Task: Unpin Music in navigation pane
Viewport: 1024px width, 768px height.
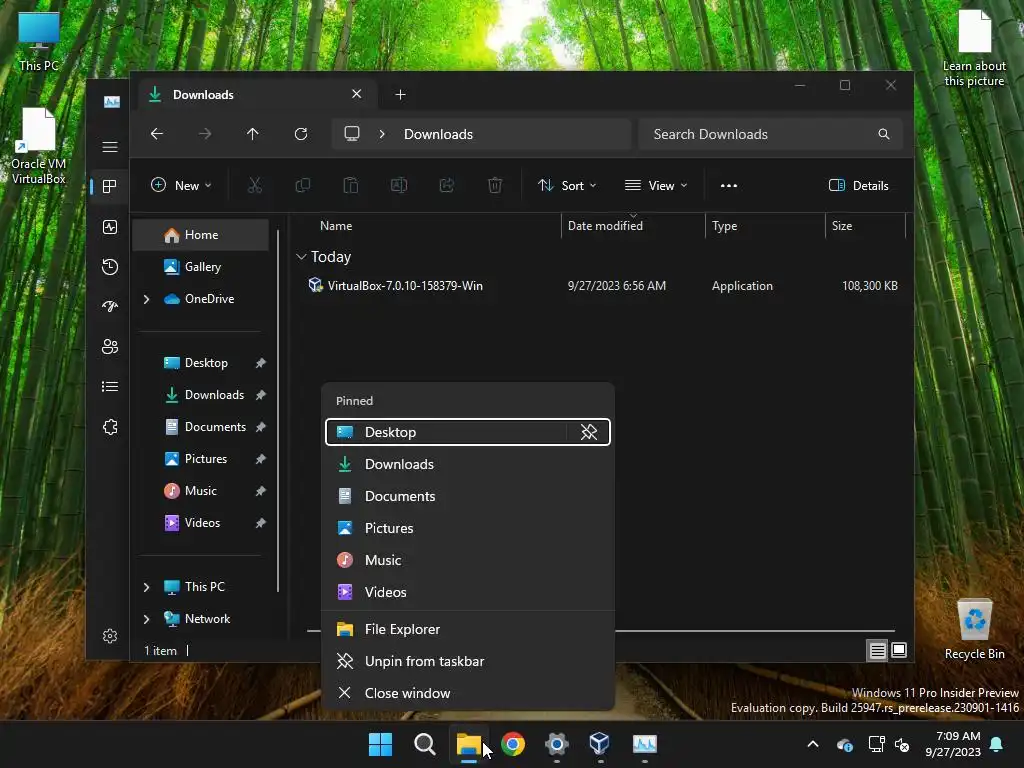Action: click(x=261, y=491)
